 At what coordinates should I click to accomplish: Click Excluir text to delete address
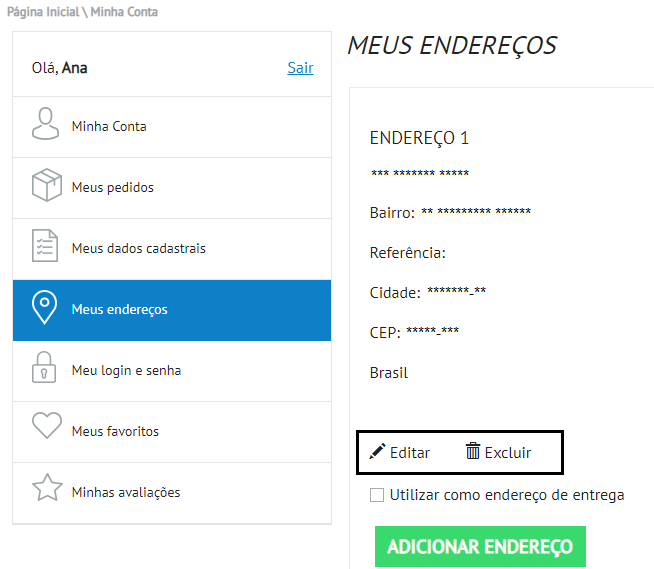pos(508,453)
